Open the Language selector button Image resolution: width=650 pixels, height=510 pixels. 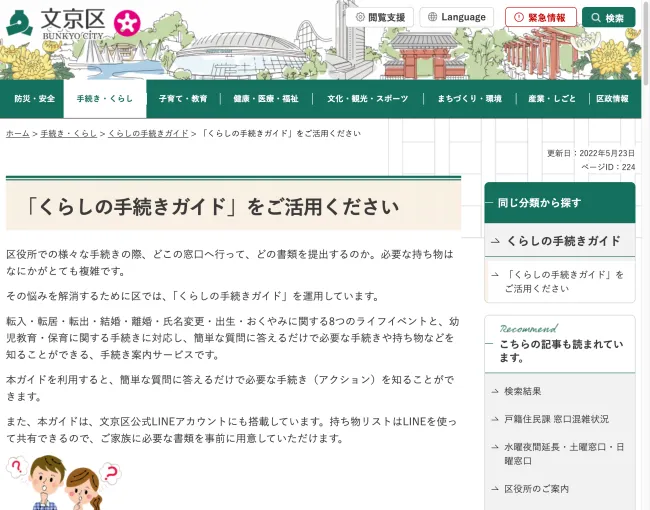click(x=456, y=17)
